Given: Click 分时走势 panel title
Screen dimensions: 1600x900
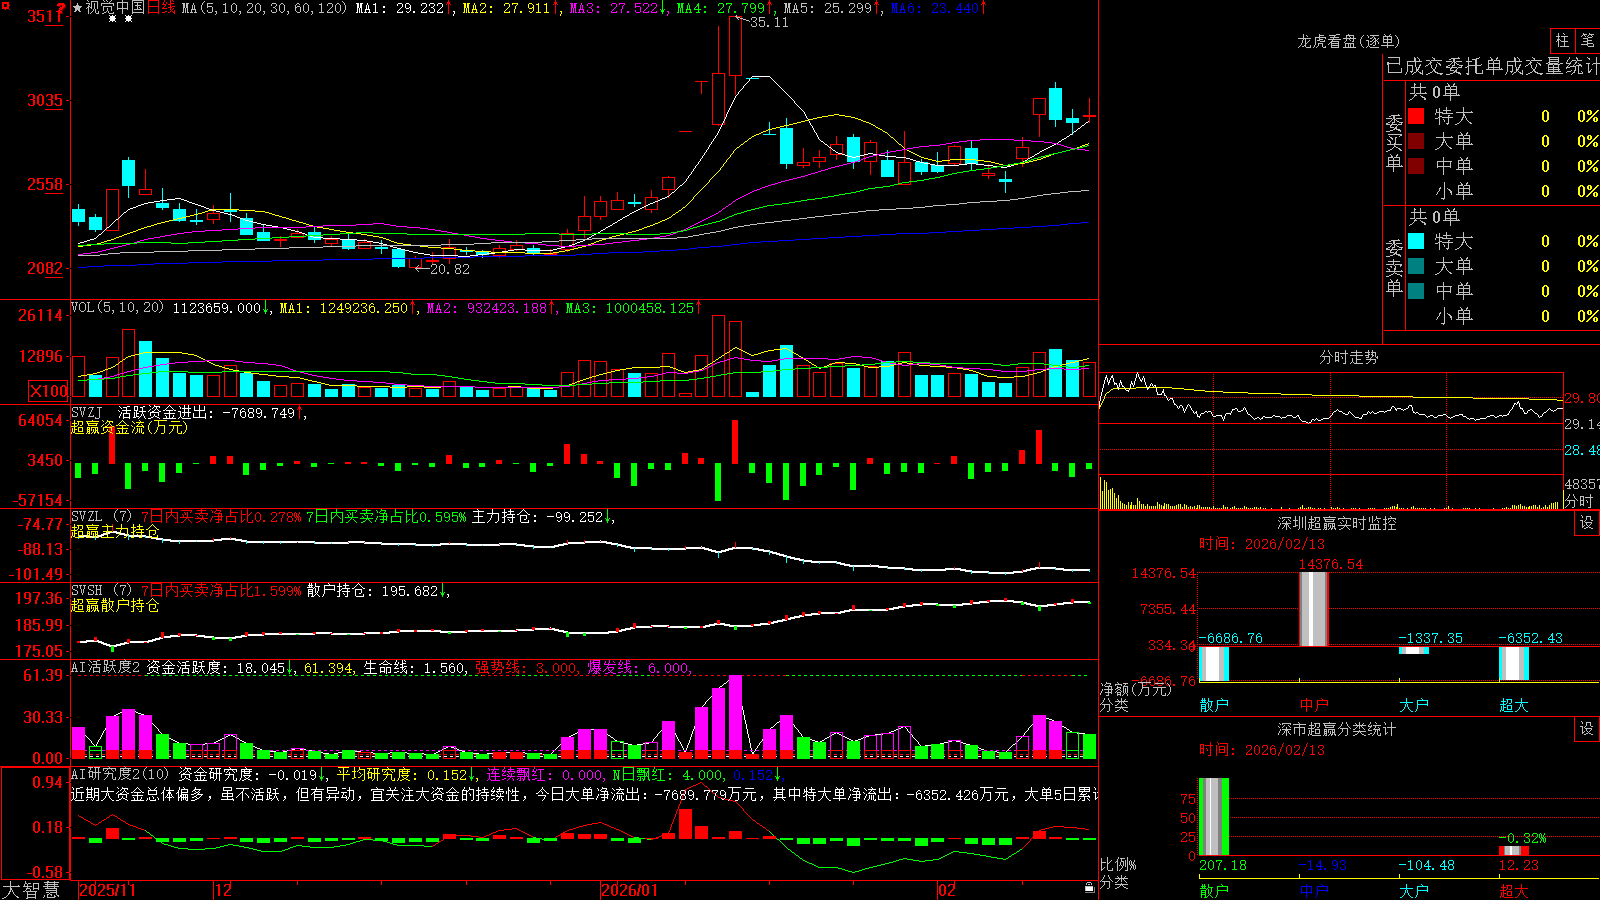Looking at the screenshot, I should coord(1348,357).
